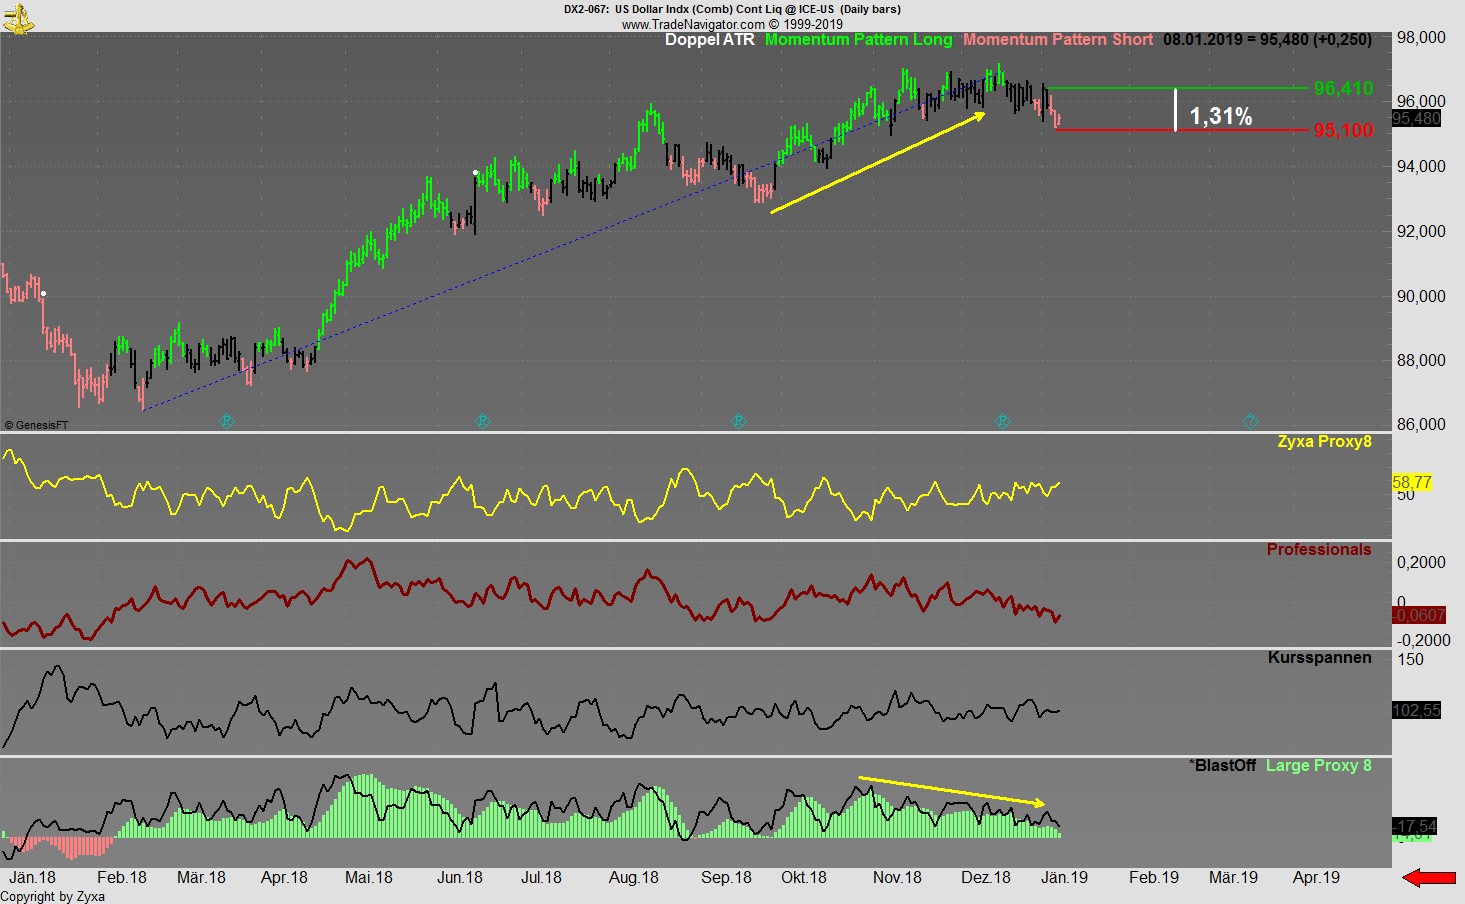Click rollover marker below Mär.18 prices
This screenshot has height=904, width=1465.
point(226,422)
